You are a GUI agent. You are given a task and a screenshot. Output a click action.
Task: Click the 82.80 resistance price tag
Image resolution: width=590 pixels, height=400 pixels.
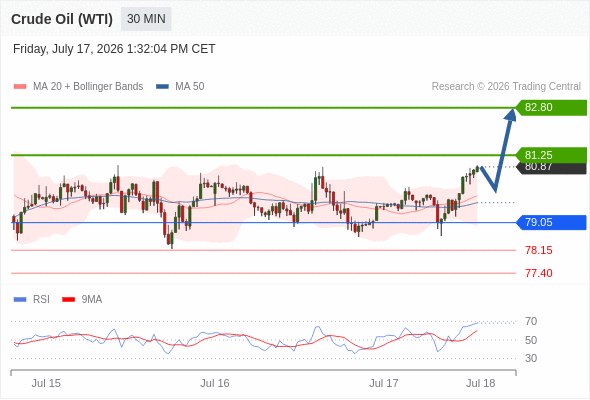click(x=551, y=108)
